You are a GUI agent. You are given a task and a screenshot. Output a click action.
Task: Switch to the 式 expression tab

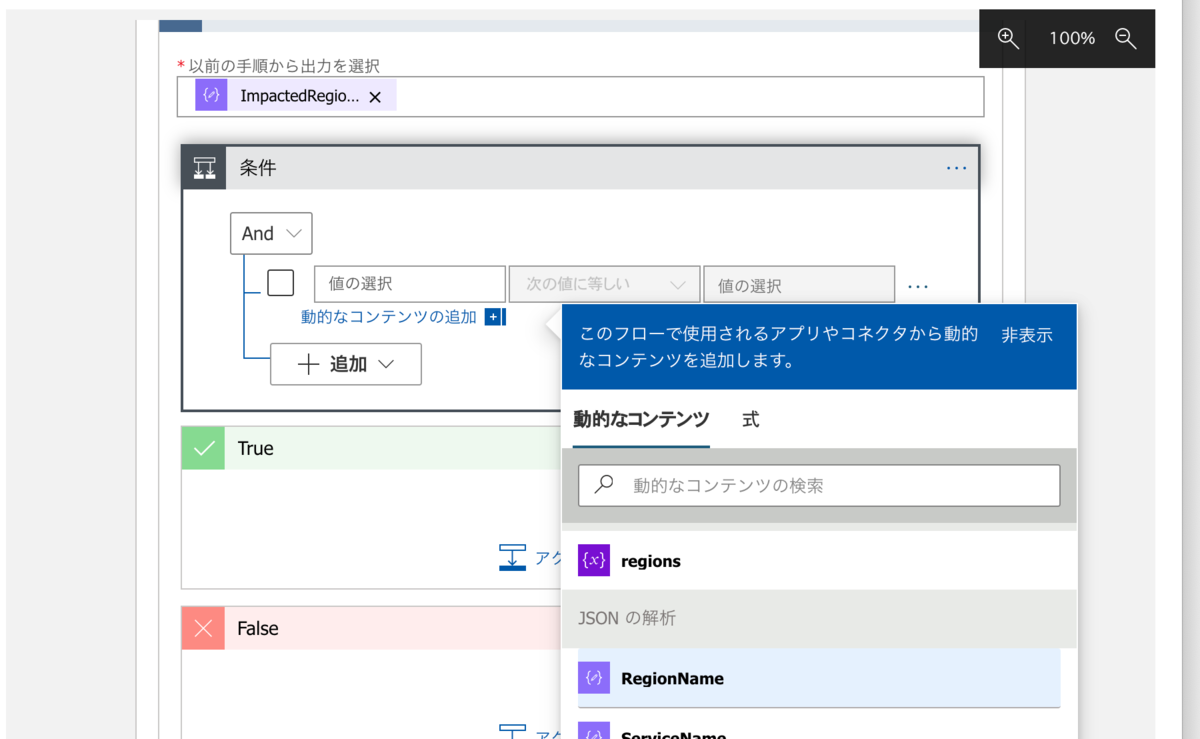click(x=751, y=420)
